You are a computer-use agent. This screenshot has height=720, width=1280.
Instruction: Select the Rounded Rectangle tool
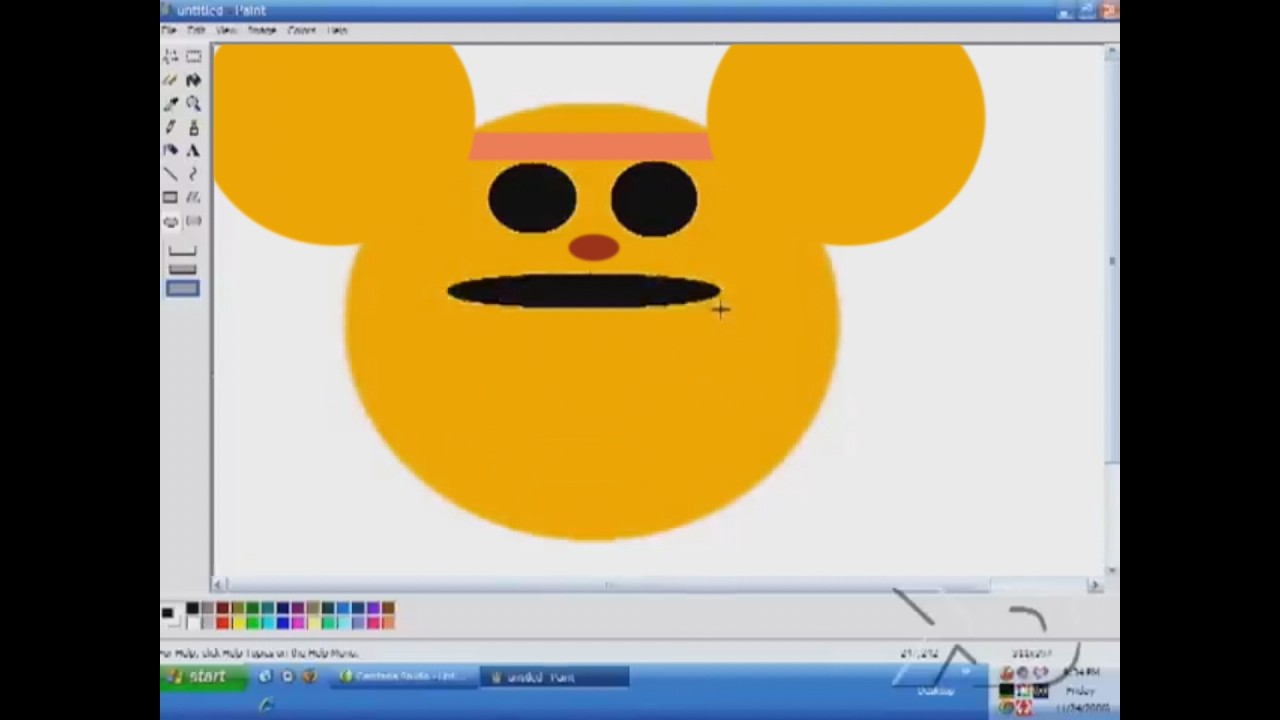pyautogui.click(x=193, y=221)
